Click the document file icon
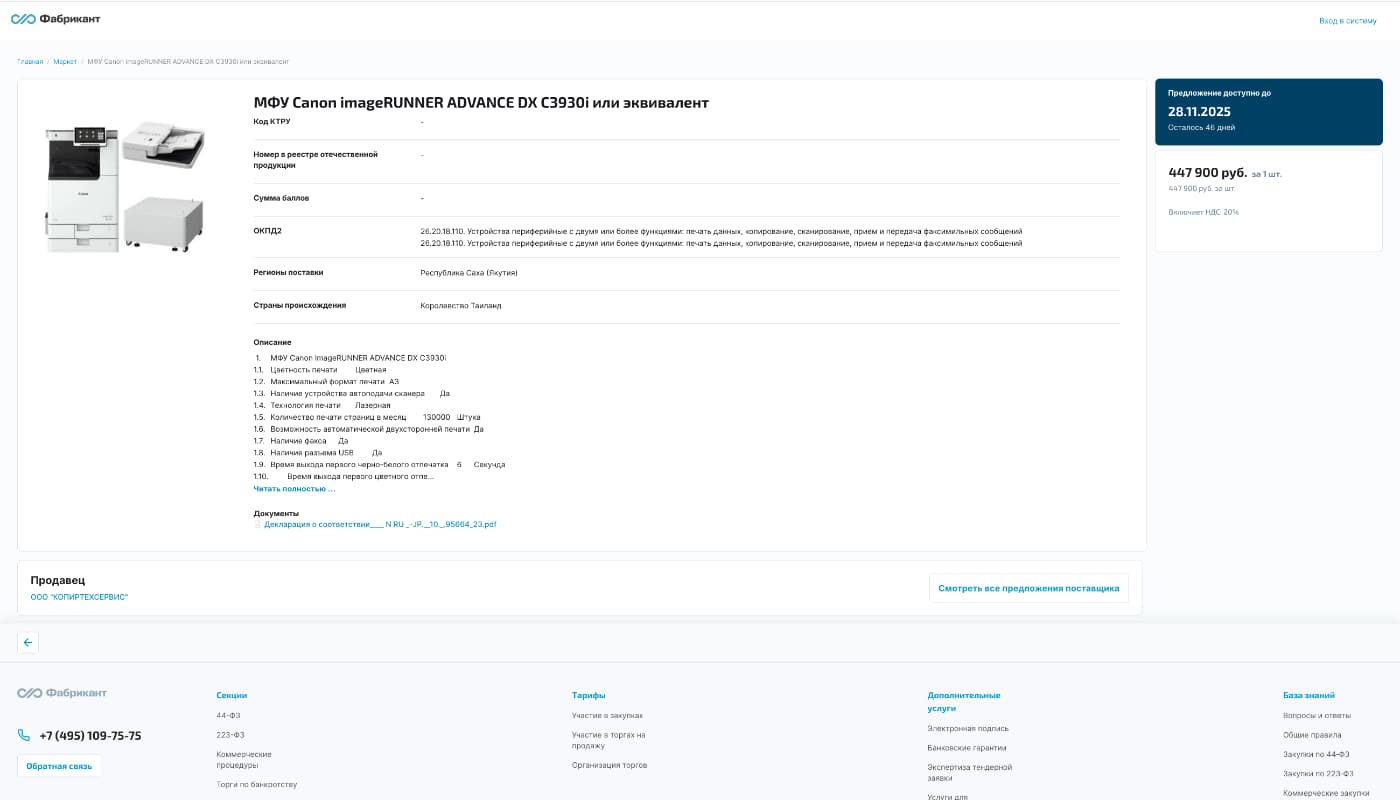Screen dimensions: 1400x800 click(x=257, y=524)
